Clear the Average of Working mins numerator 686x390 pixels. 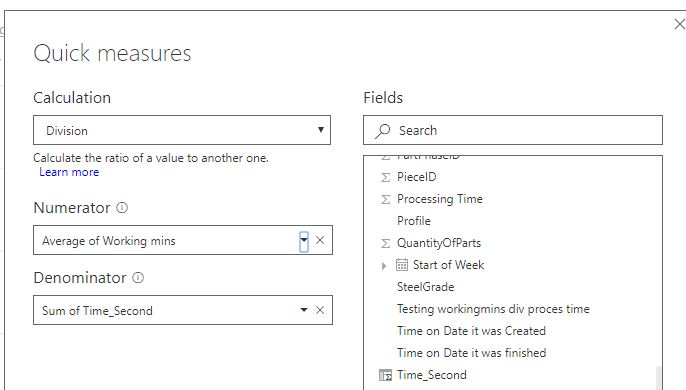(320, 240)
